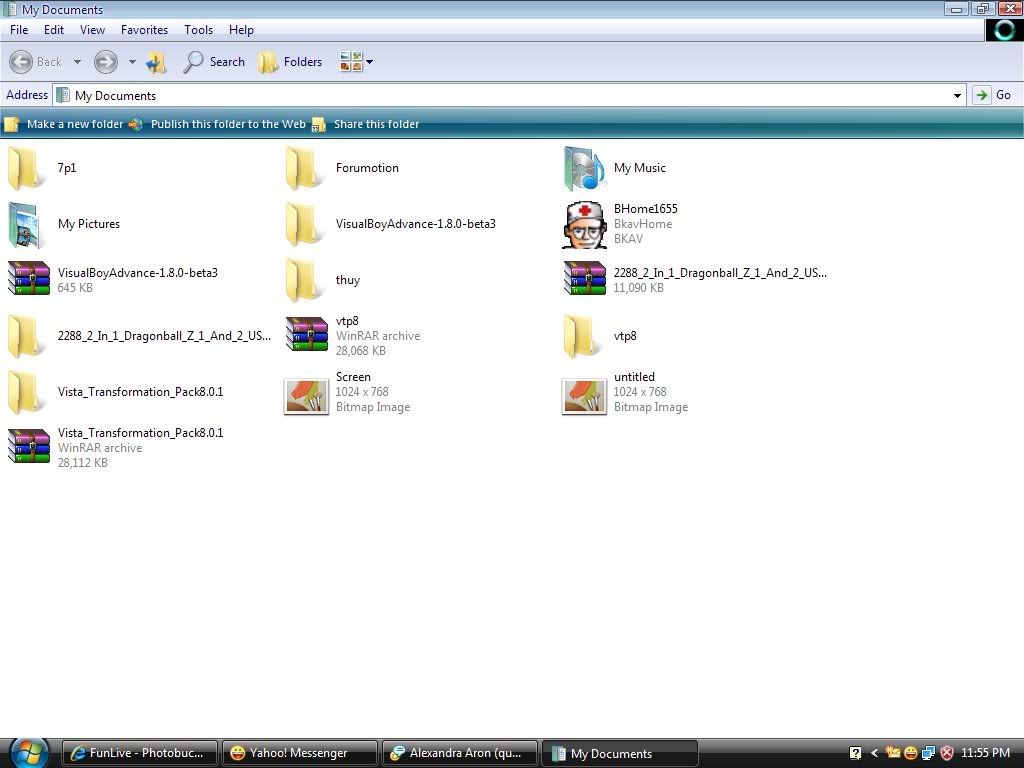Screen dimensions: 1024x768
Task: Open the Forward history dropdown arrow
Action: click(x=132, y=62)
